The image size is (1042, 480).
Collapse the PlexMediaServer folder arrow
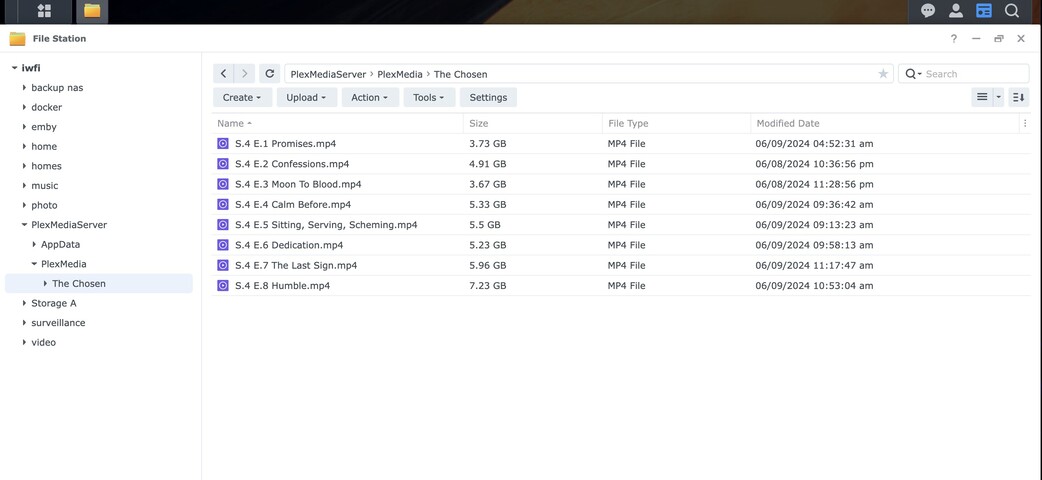click(24, 225)
